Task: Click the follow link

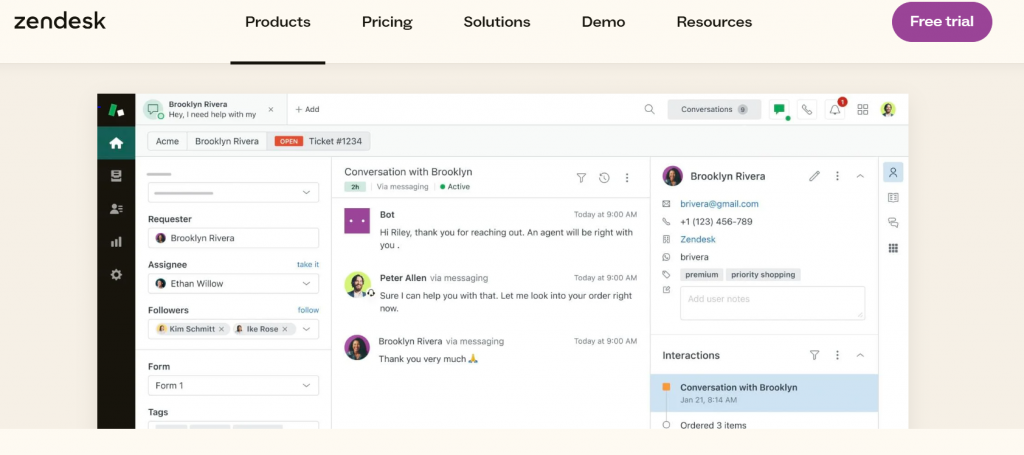Action: pos(308,310)
